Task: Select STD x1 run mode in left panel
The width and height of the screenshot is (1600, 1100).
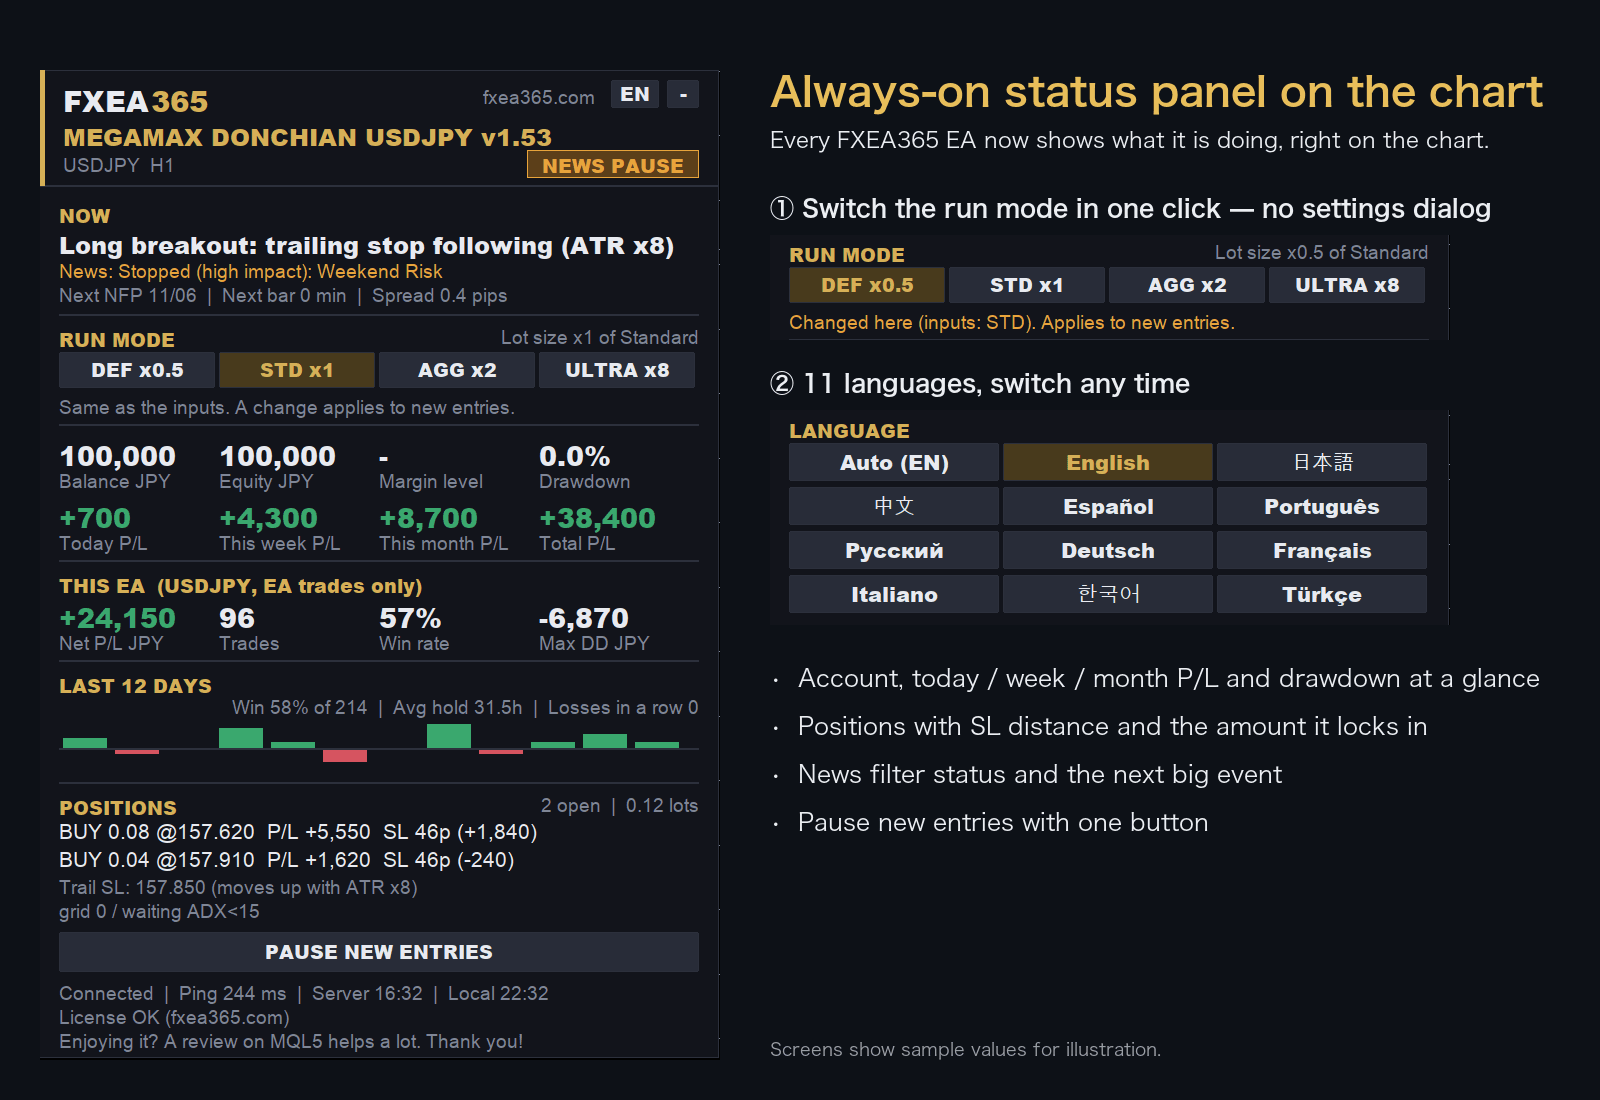Action: click(x=297, y=370)
